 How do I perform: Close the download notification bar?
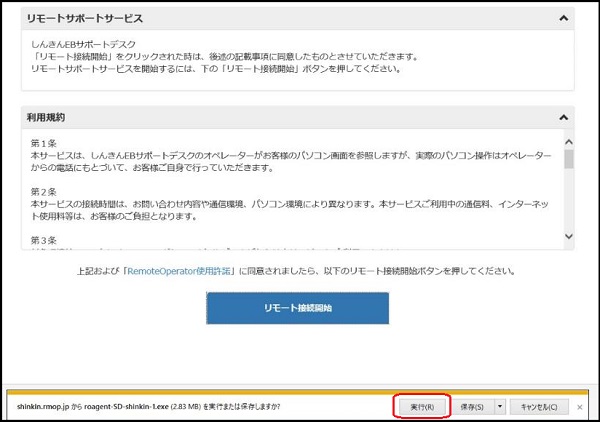tap(580, 407)
